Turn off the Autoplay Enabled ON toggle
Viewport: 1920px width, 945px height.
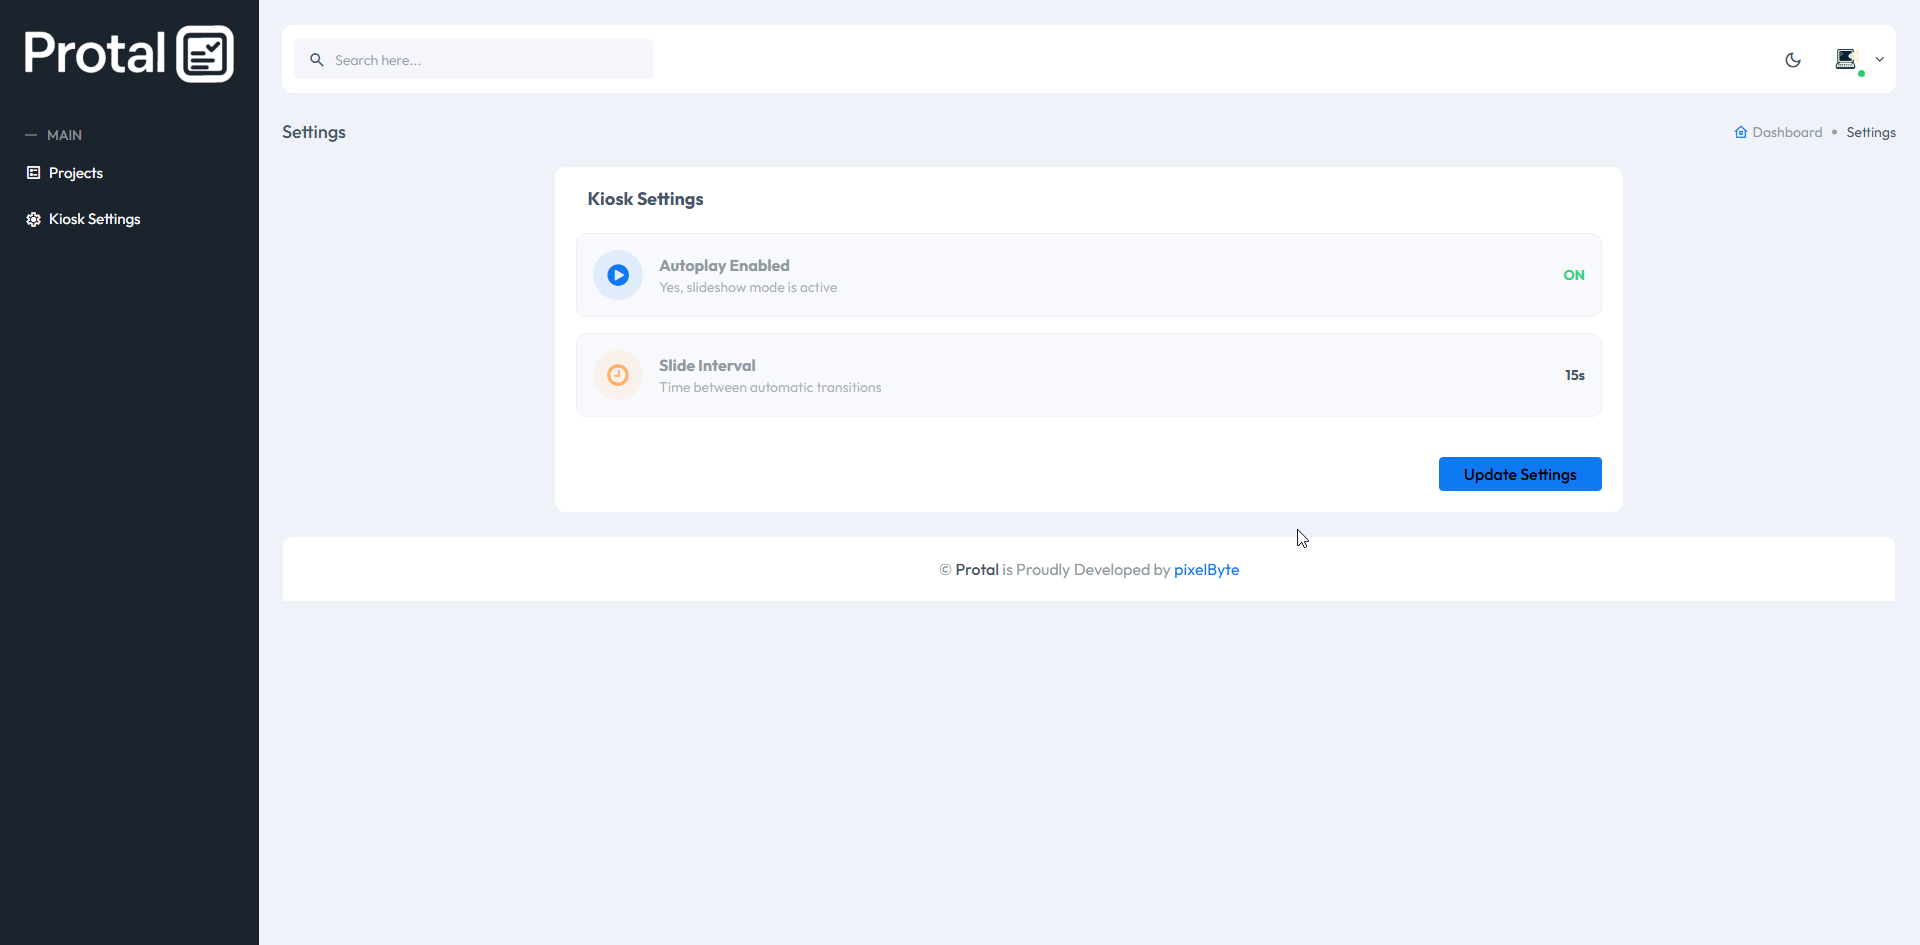1574,275
